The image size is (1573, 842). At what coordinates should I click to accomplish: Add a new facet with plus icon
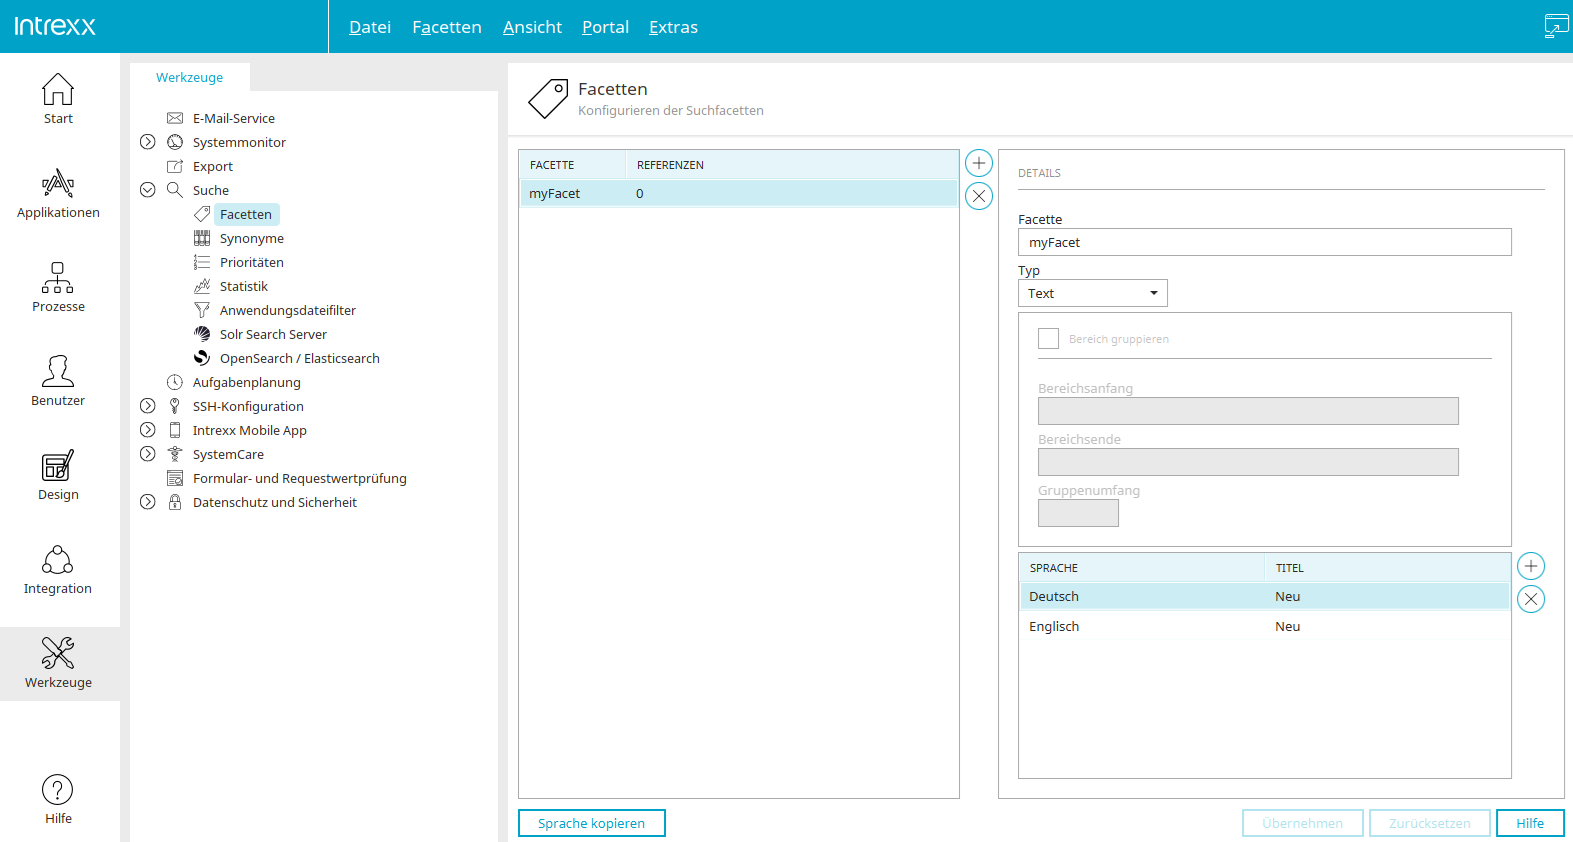(x=979, y=163)
